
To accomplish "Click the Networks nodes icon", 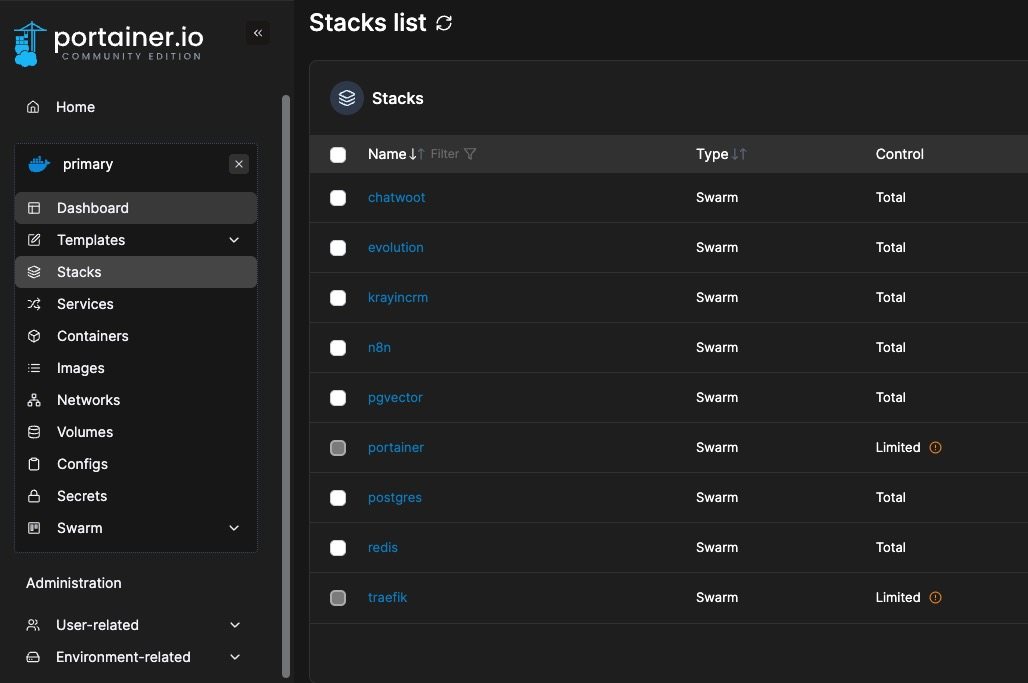I will pyautogui.click(x=34, y=400).
